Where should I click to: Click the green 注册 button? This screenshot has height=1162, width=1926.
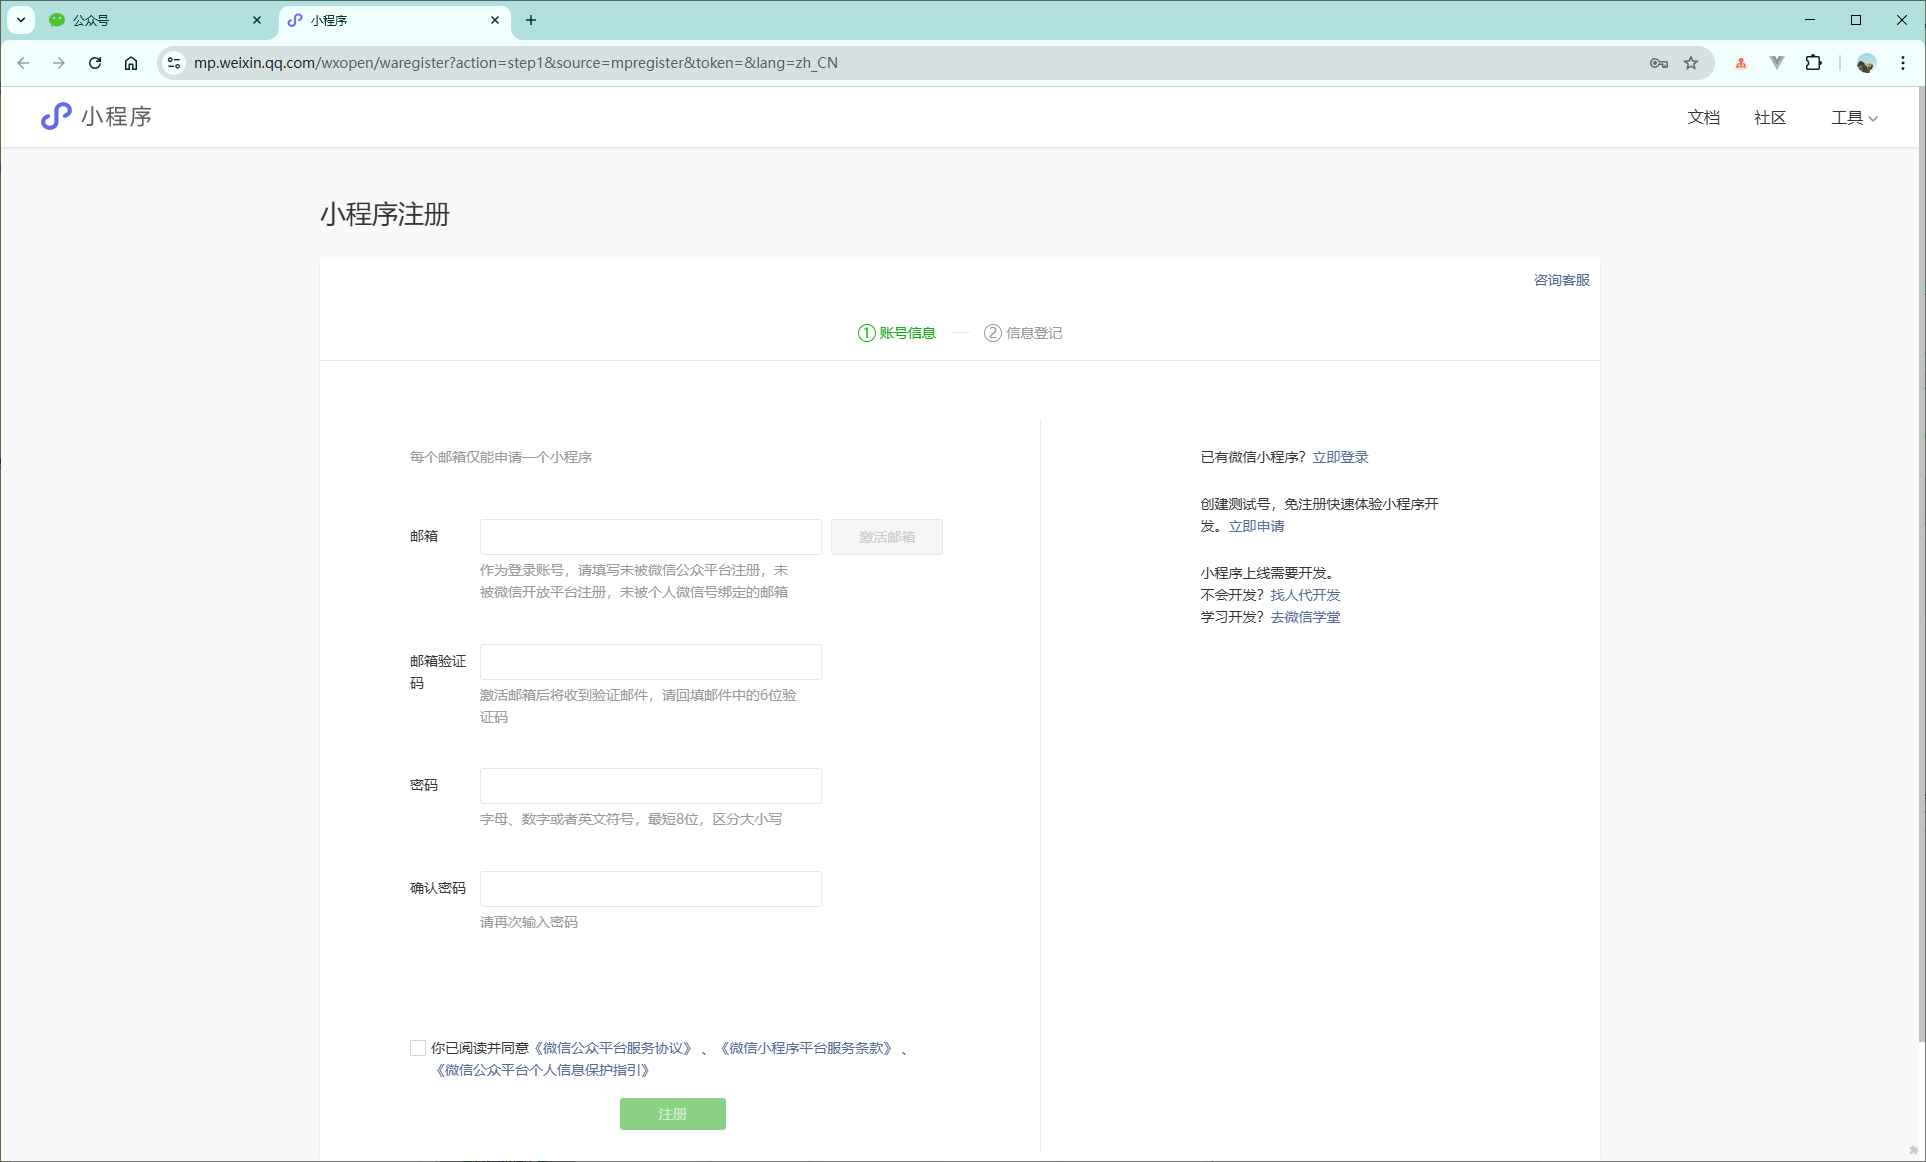(673, 1114)
